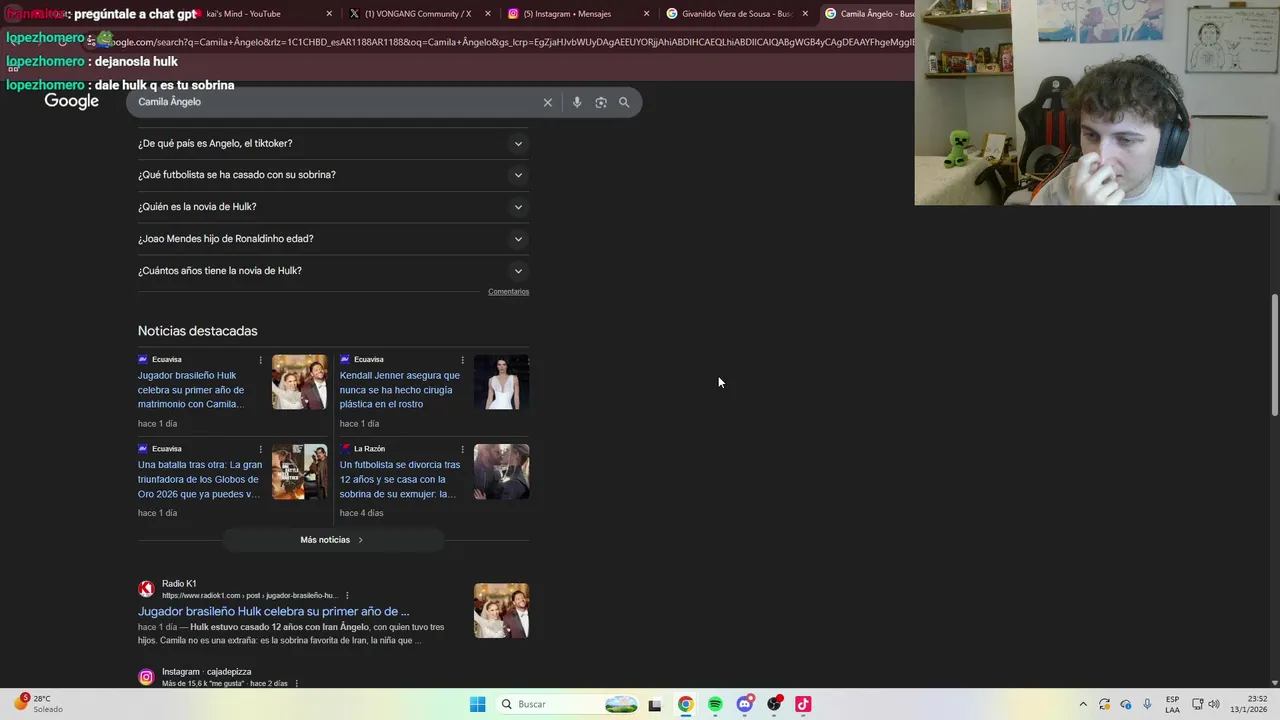Open Kendall Jenner cirugía plástica headline
Image resolution: width=1280 pixels, height=720 pixels.
[399, 390]
